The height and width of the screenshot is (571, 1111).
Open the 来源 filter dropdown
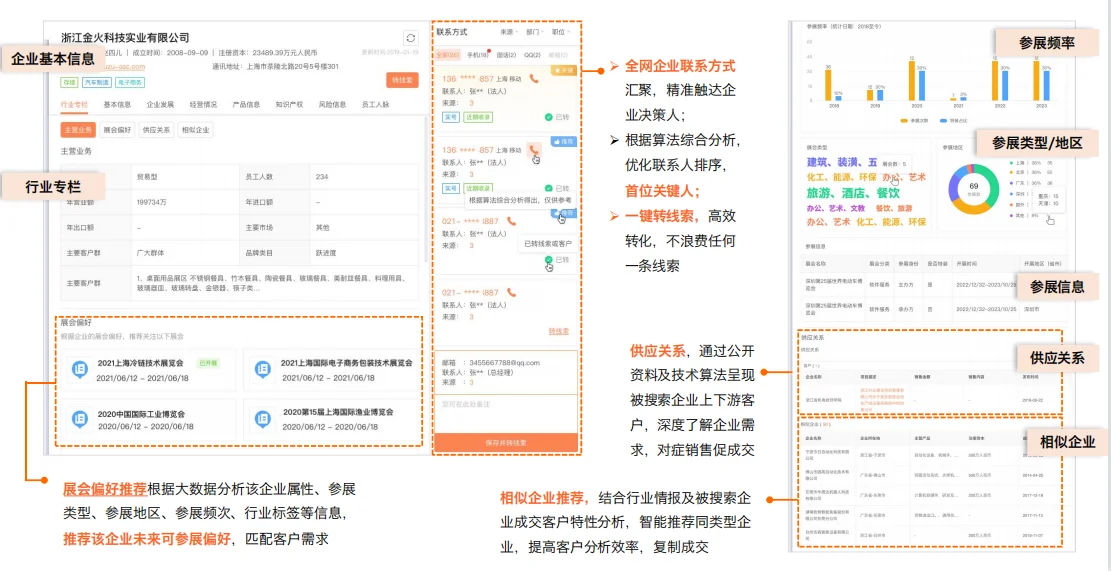[x=508, y=32]
